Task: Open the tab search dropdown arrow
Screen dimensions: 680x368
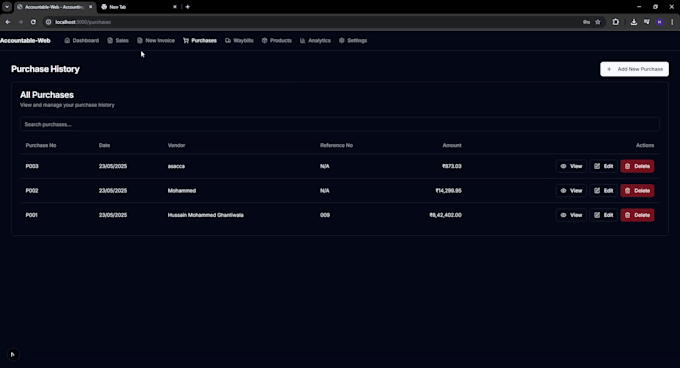Action: pyautogui.click(x=7, y=7)
